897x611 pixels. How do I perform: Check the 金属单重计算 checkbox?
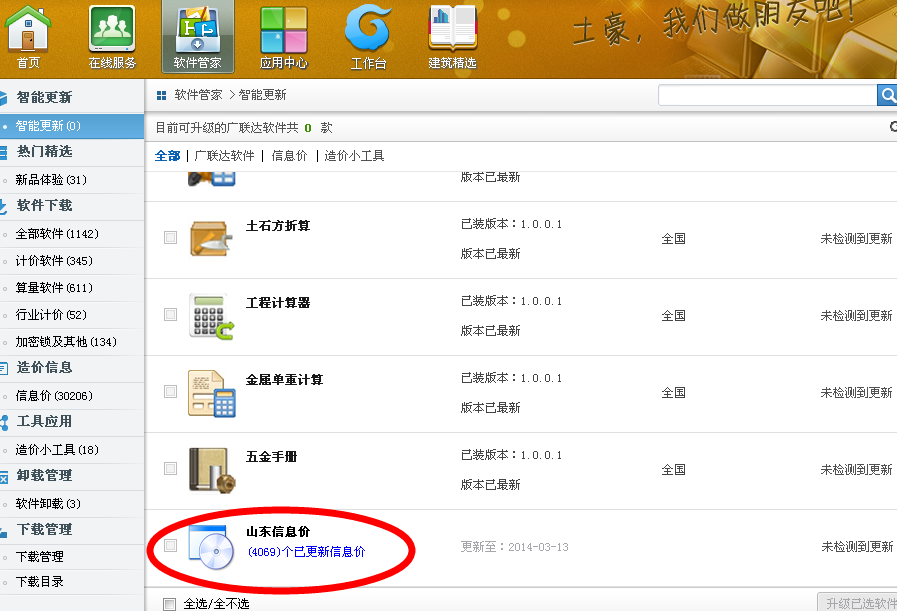click(170, 391)
